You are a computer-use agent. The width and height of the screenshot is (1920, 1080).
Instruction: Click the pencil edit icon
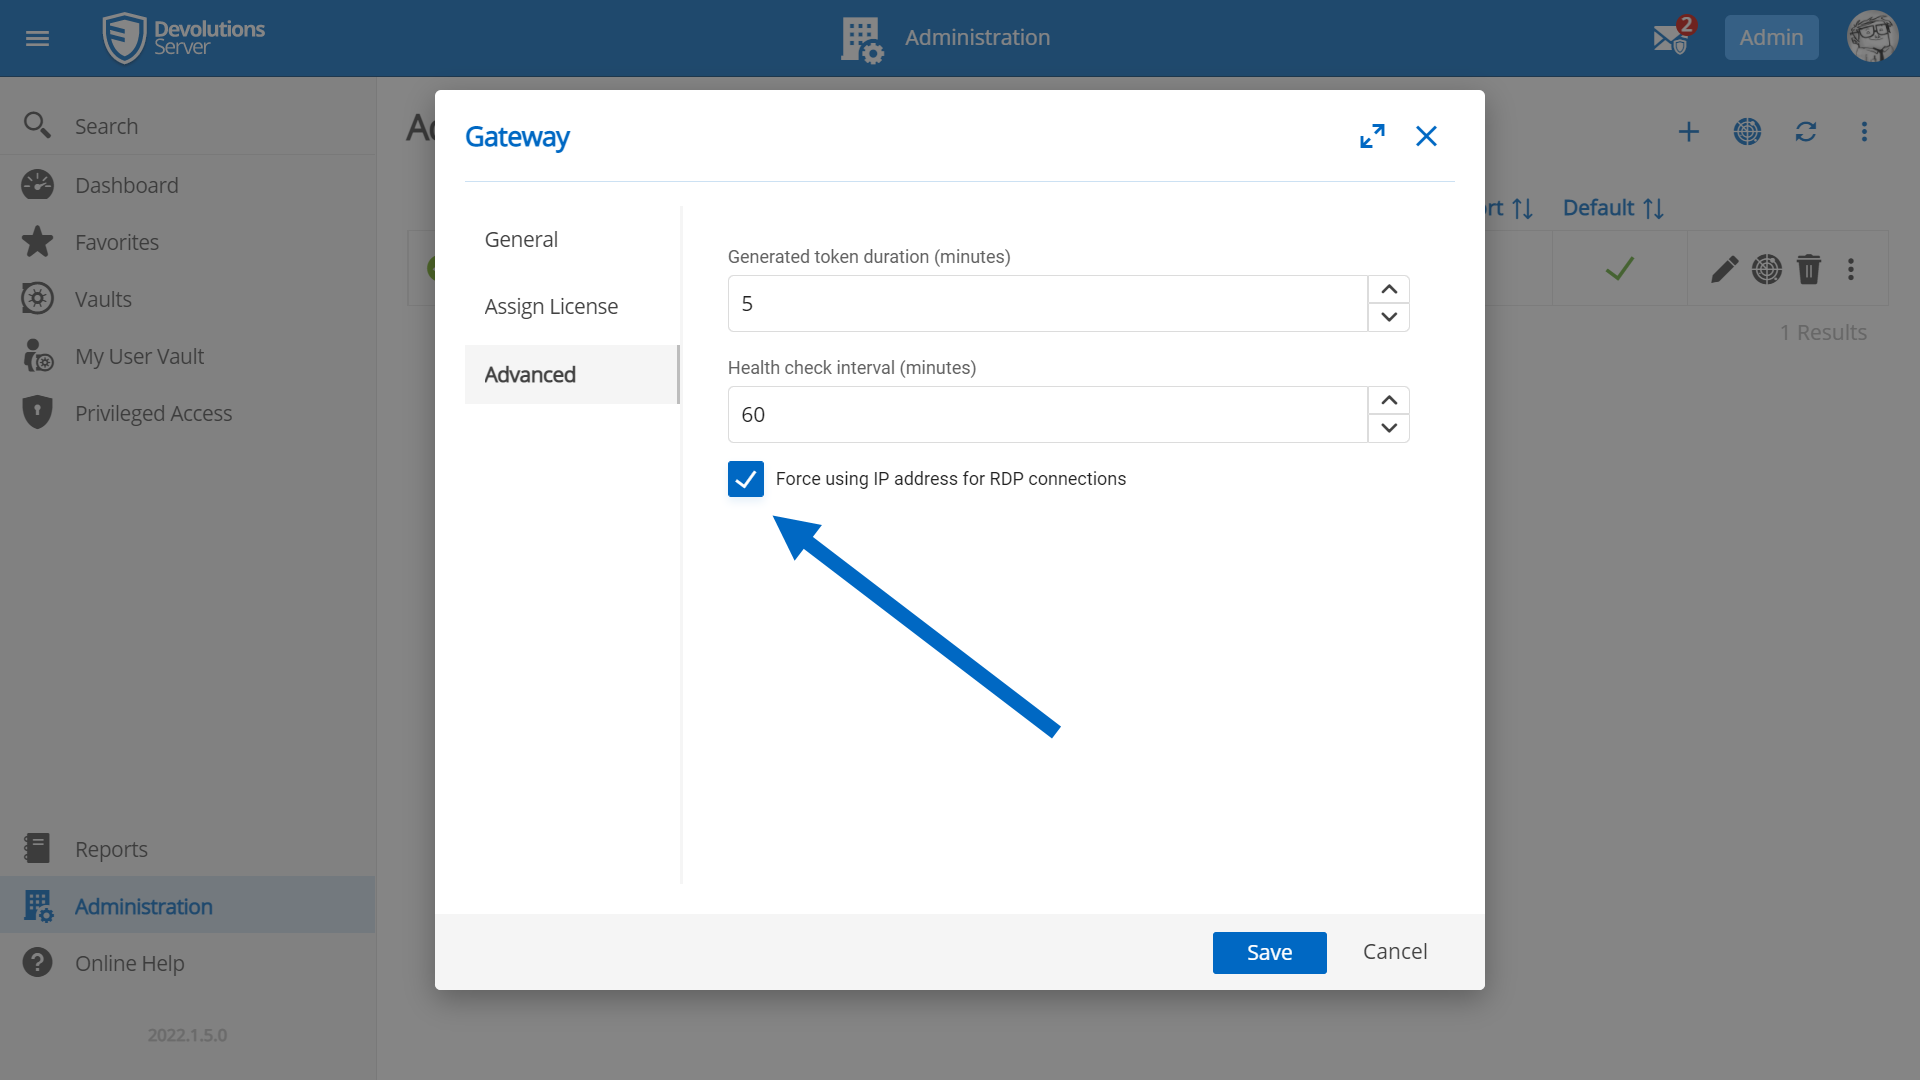1724,269
